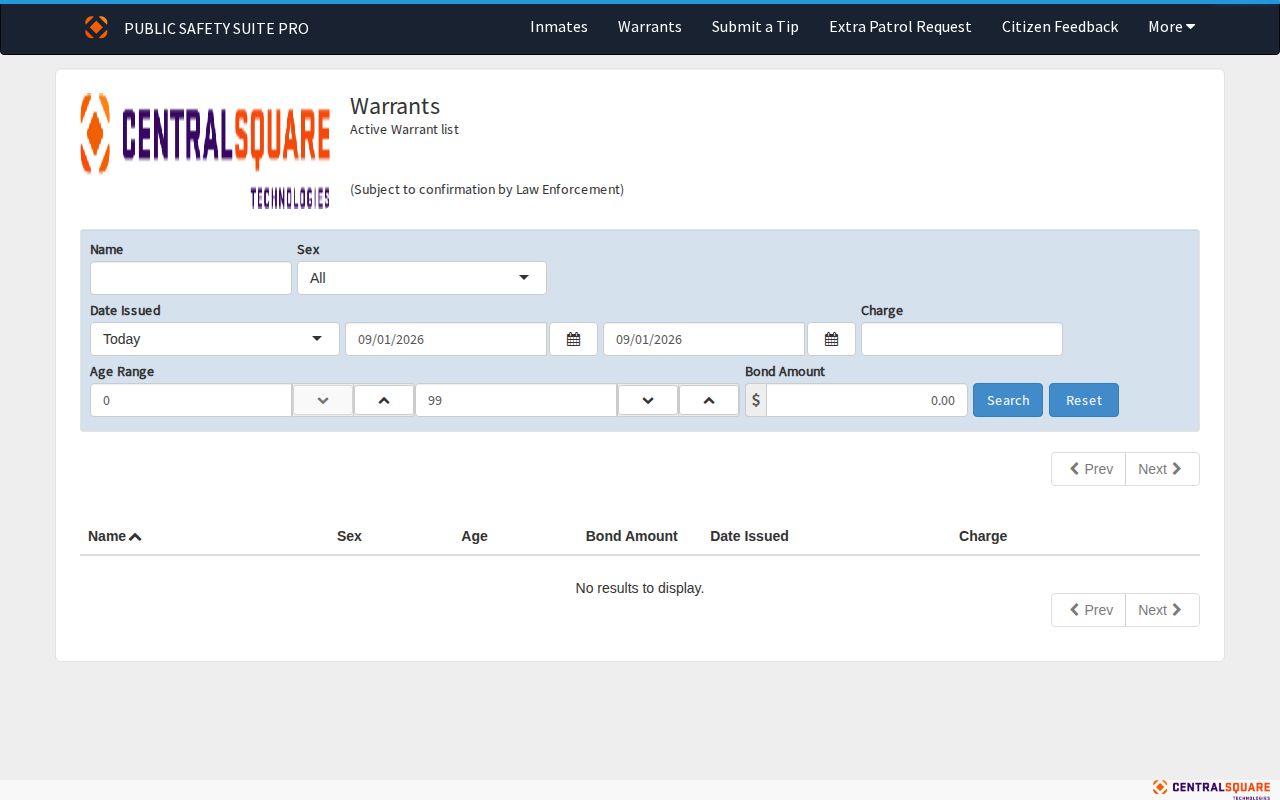Open the Warrants nav item
The height and width of the screenshot is (800, 1280).
click(650, 27)
